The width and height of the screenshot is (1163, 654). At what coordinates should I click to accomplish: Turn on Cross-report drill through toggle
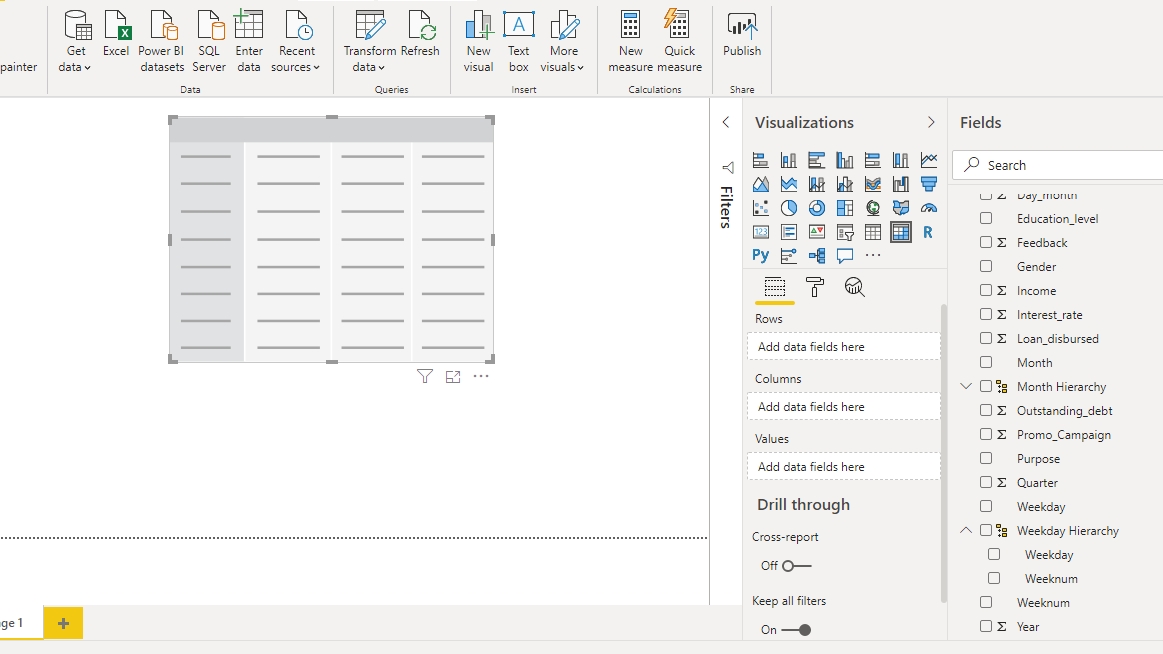796,566
